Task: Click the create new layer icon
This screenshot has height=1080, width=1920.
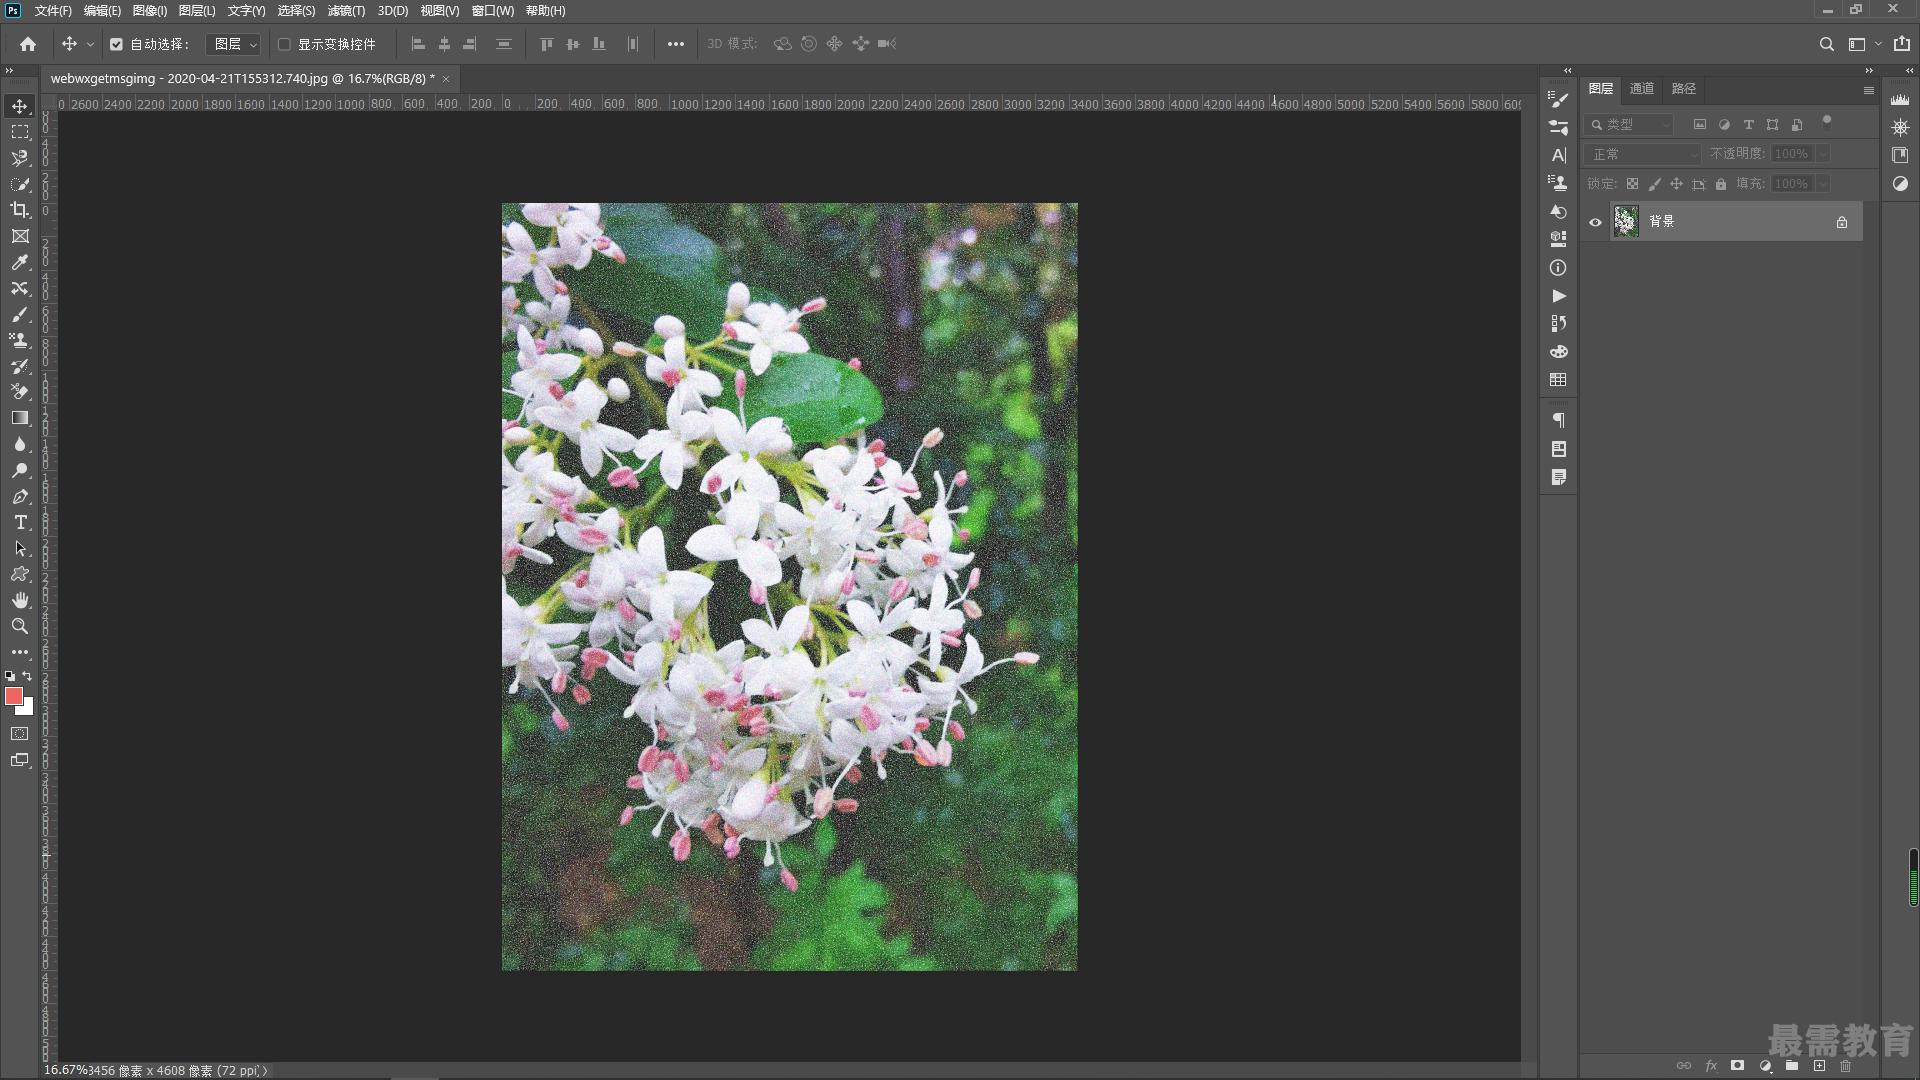Action: [x=1819, y=1066]
